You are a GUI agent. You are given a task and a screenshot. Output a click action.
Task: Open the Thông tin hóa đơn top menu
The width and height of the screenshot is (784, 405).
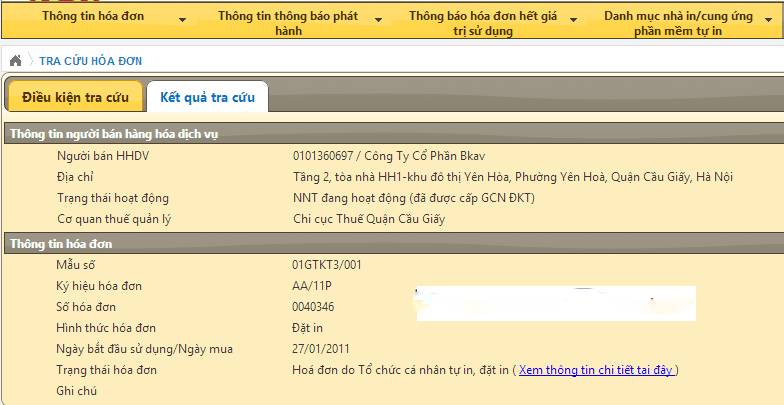[x=91, y=17]
